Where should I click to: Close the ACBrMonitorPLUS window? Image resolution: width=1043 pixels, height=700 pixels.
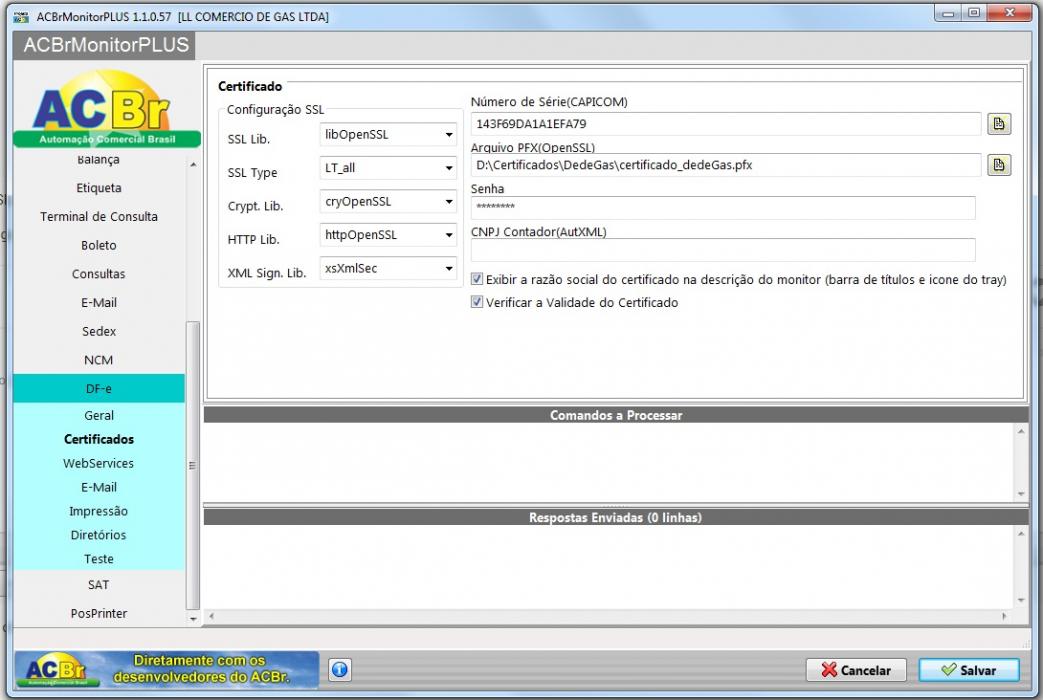[1009, 13]
